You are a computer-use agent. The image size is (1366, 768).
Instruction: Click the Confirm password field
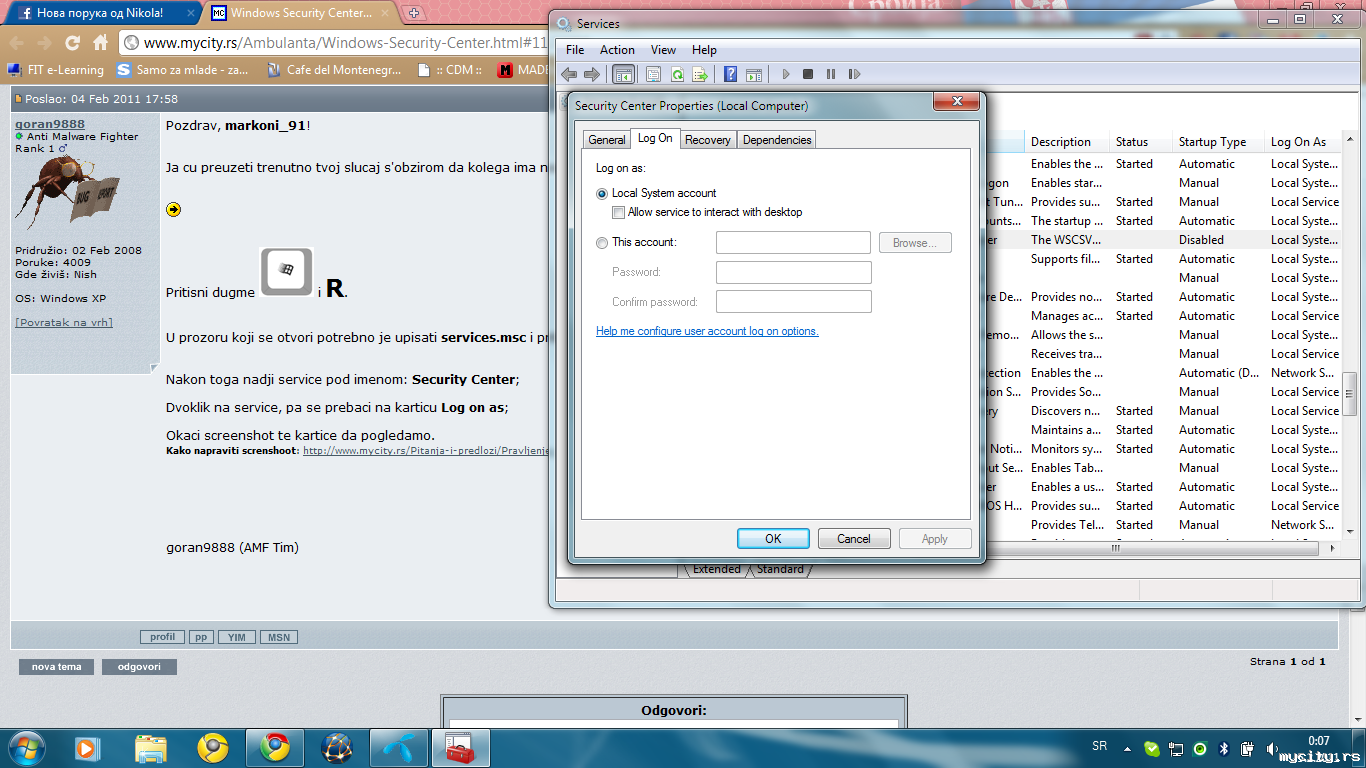794,302
